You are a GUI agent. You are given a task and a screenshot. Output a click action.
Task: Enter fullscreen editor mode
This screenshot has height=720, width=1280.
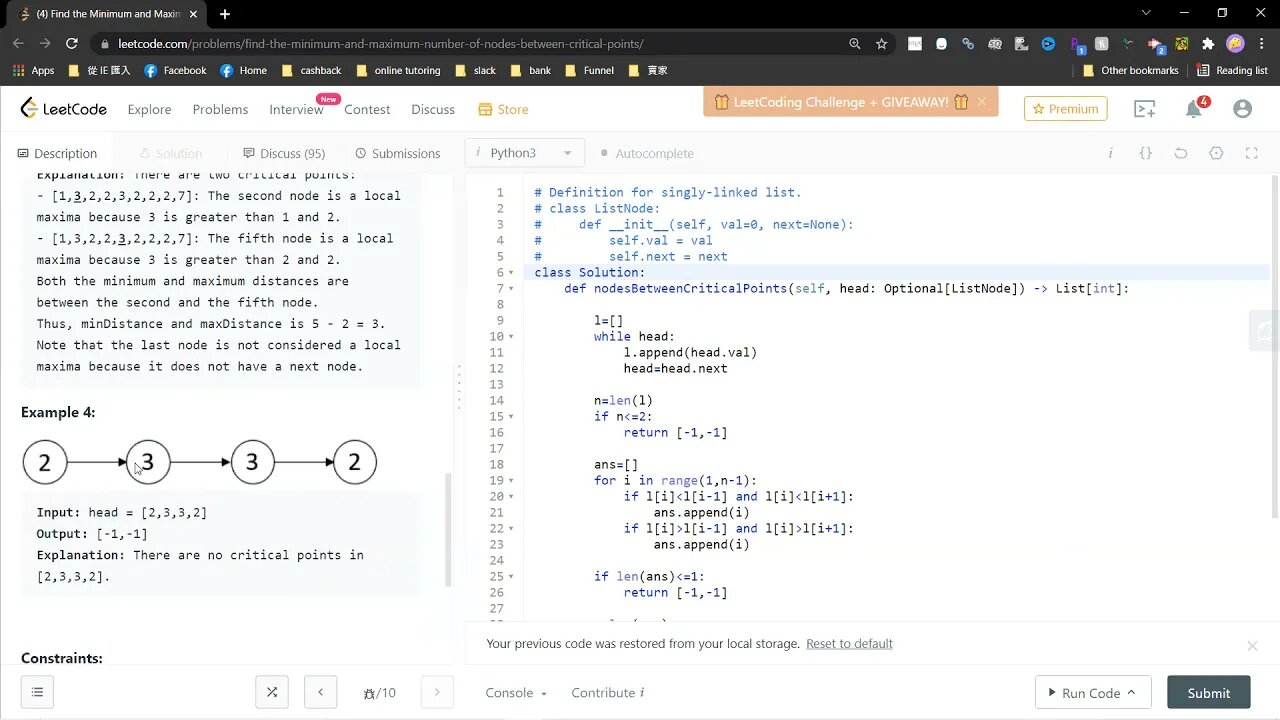pos(1251,153)
